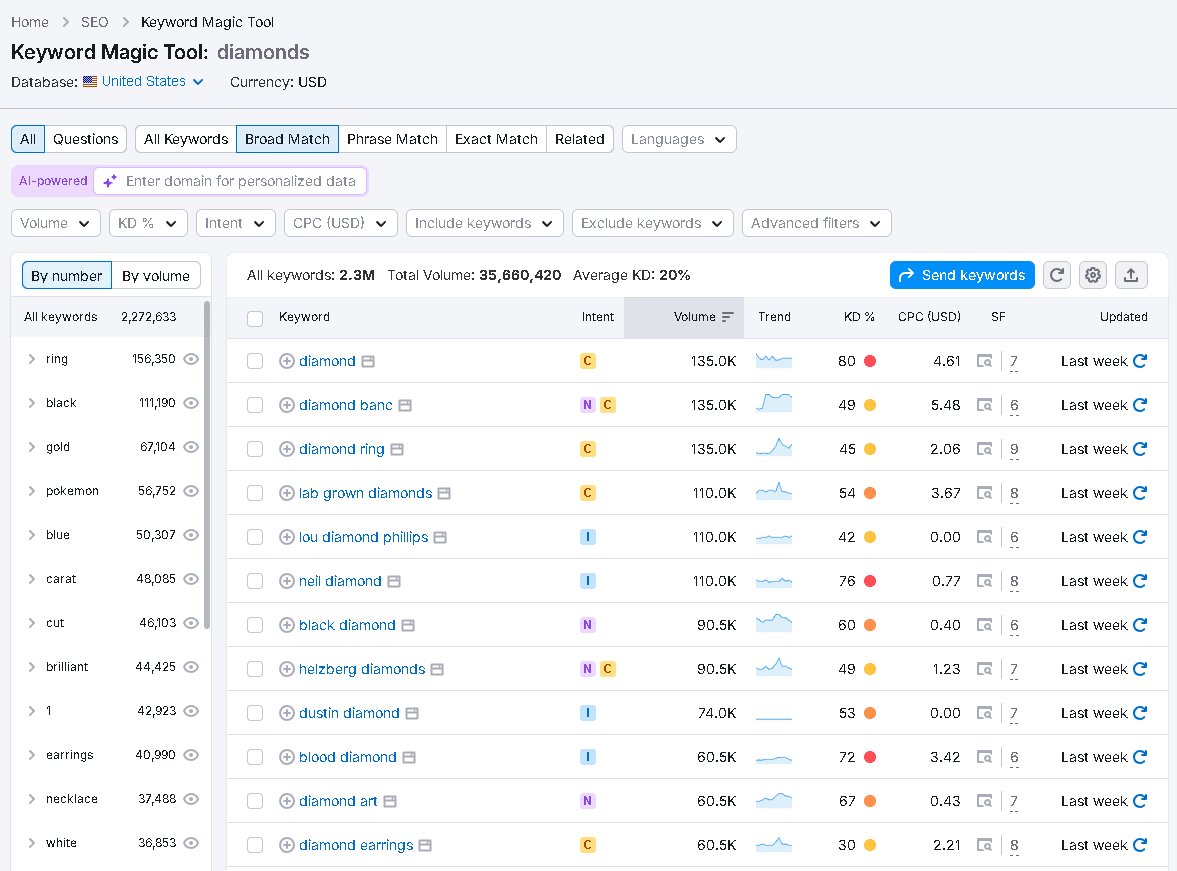Viewport: 1177px width, 871px height.
Task: Switch to the Questions tab
Action: (86, 139)
